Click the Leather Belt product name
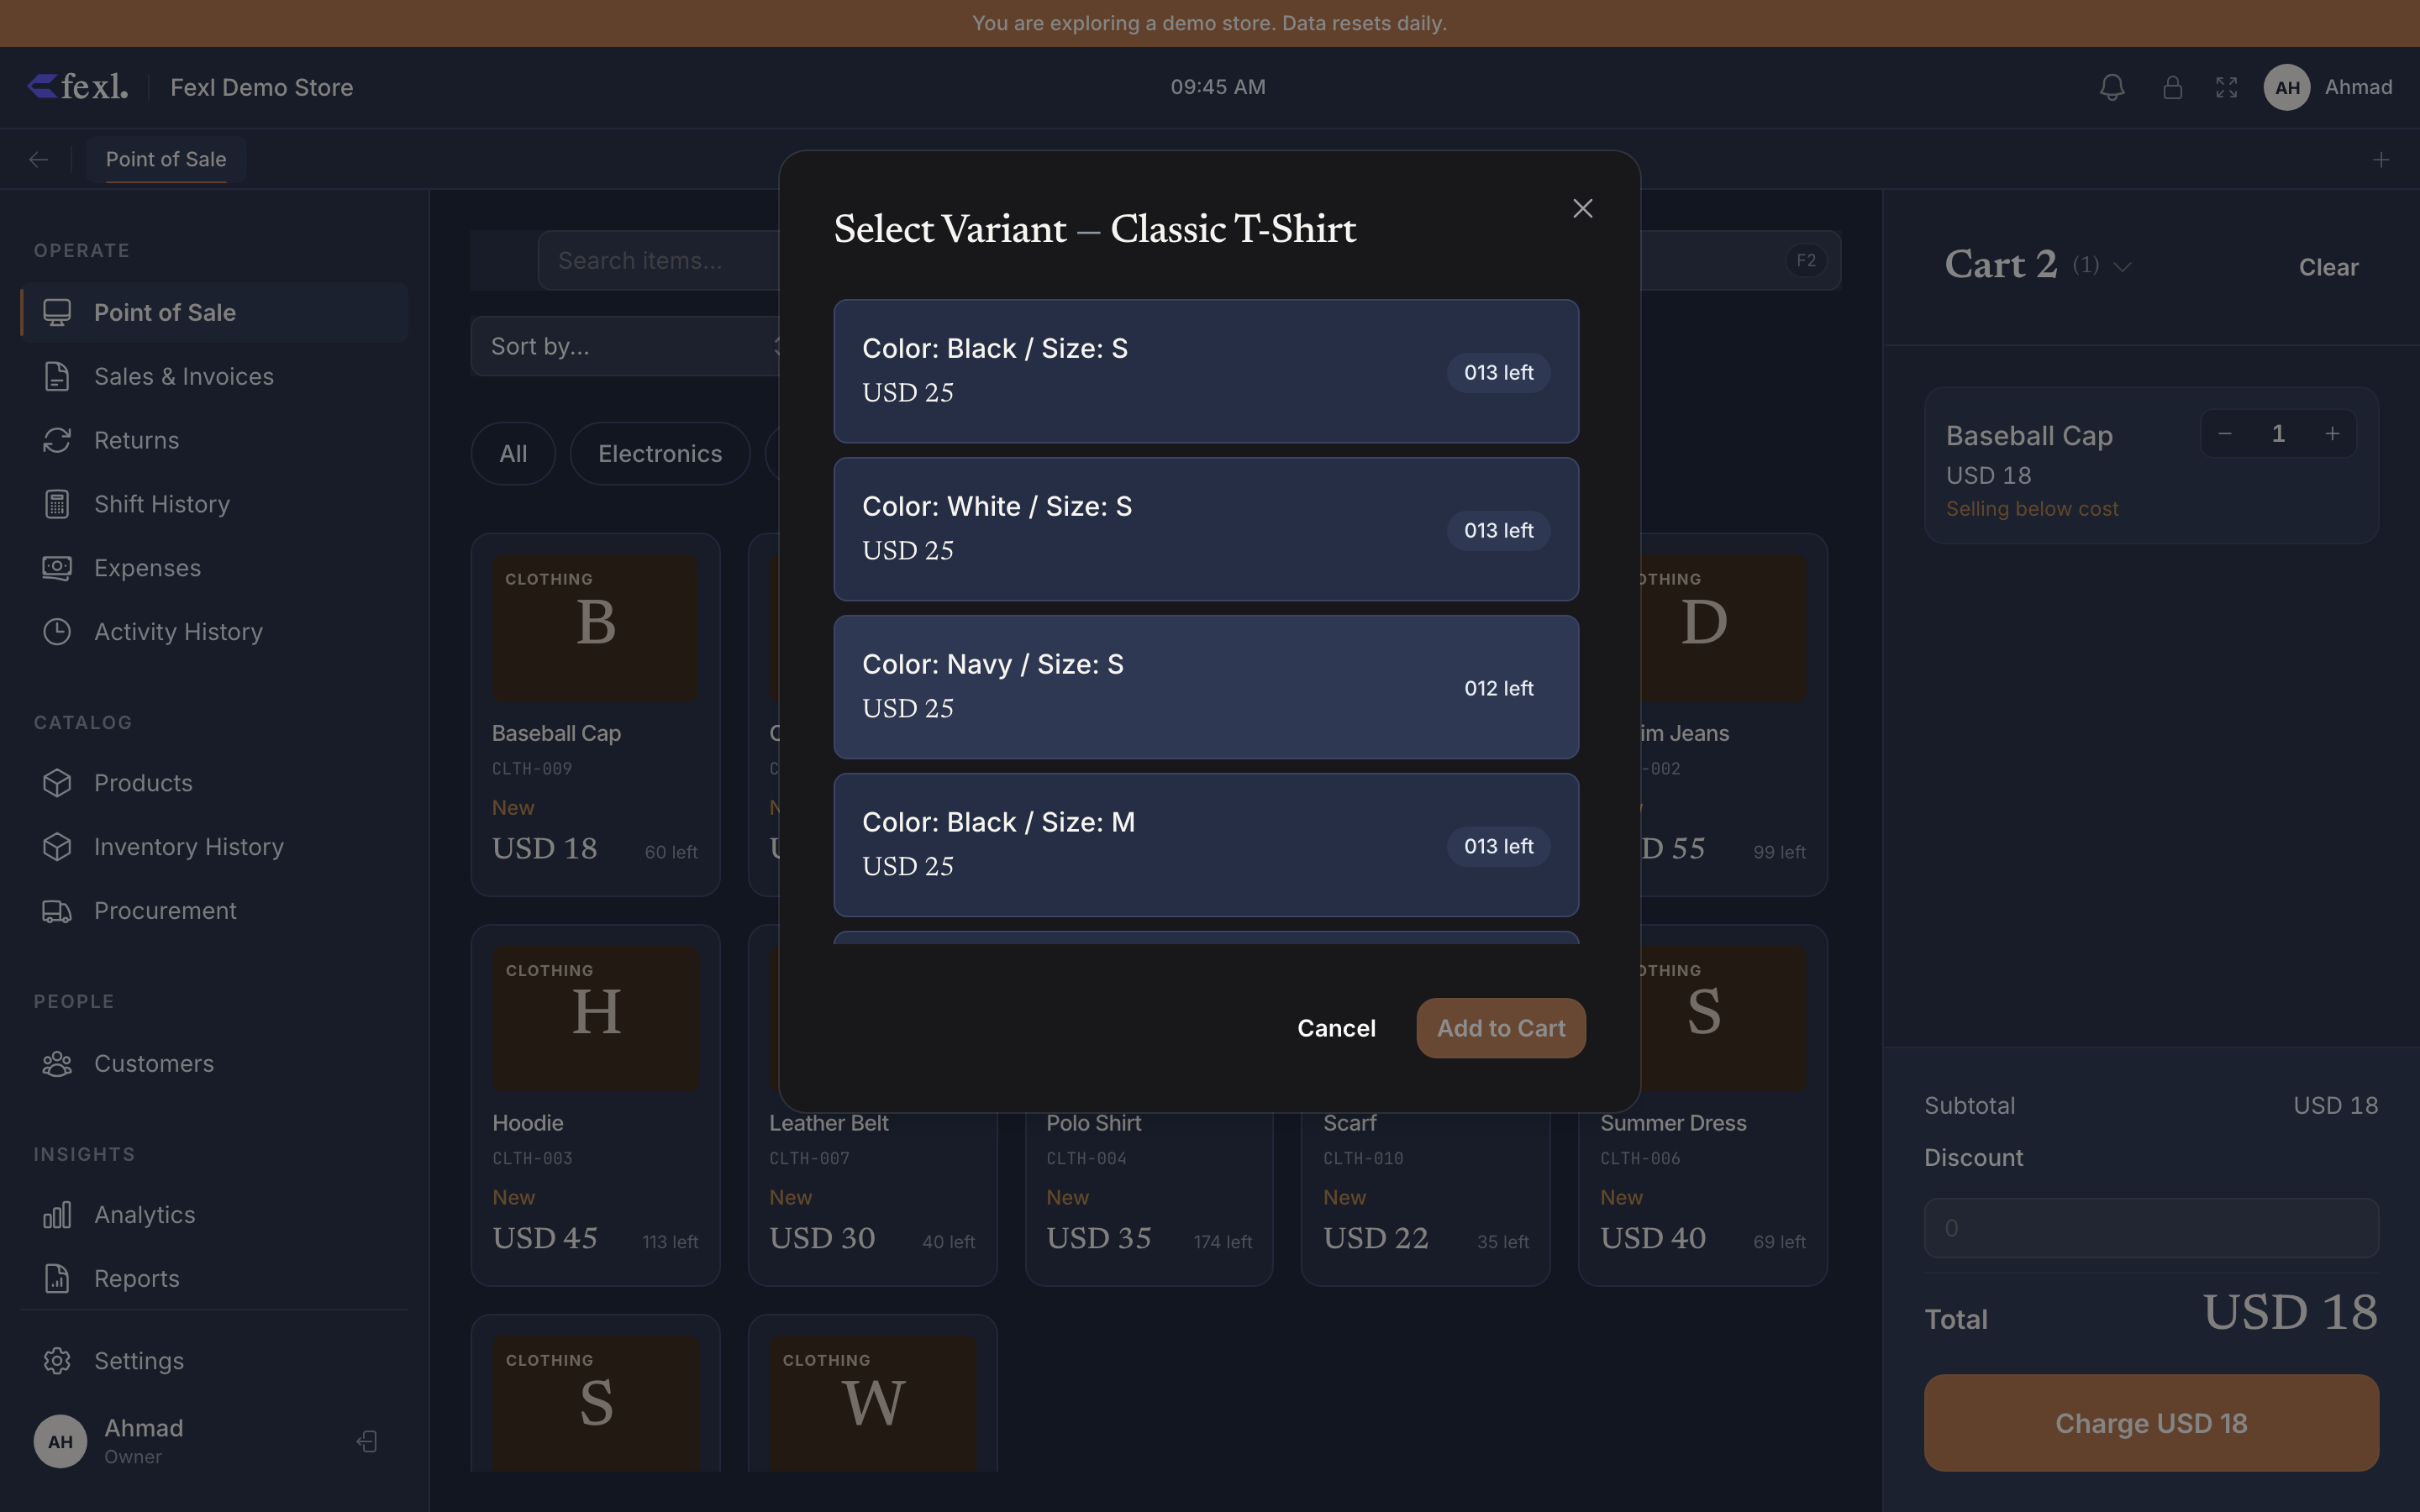 829,1123
